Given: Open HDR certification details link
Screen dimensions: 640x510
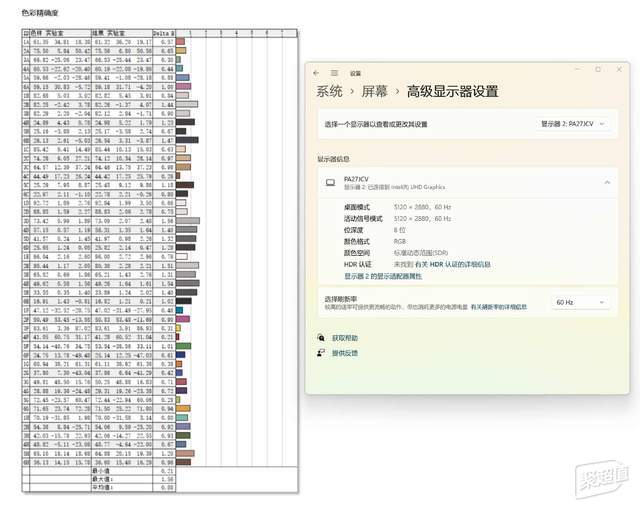Looking at the screenshot, I should [x=453, y=264].
